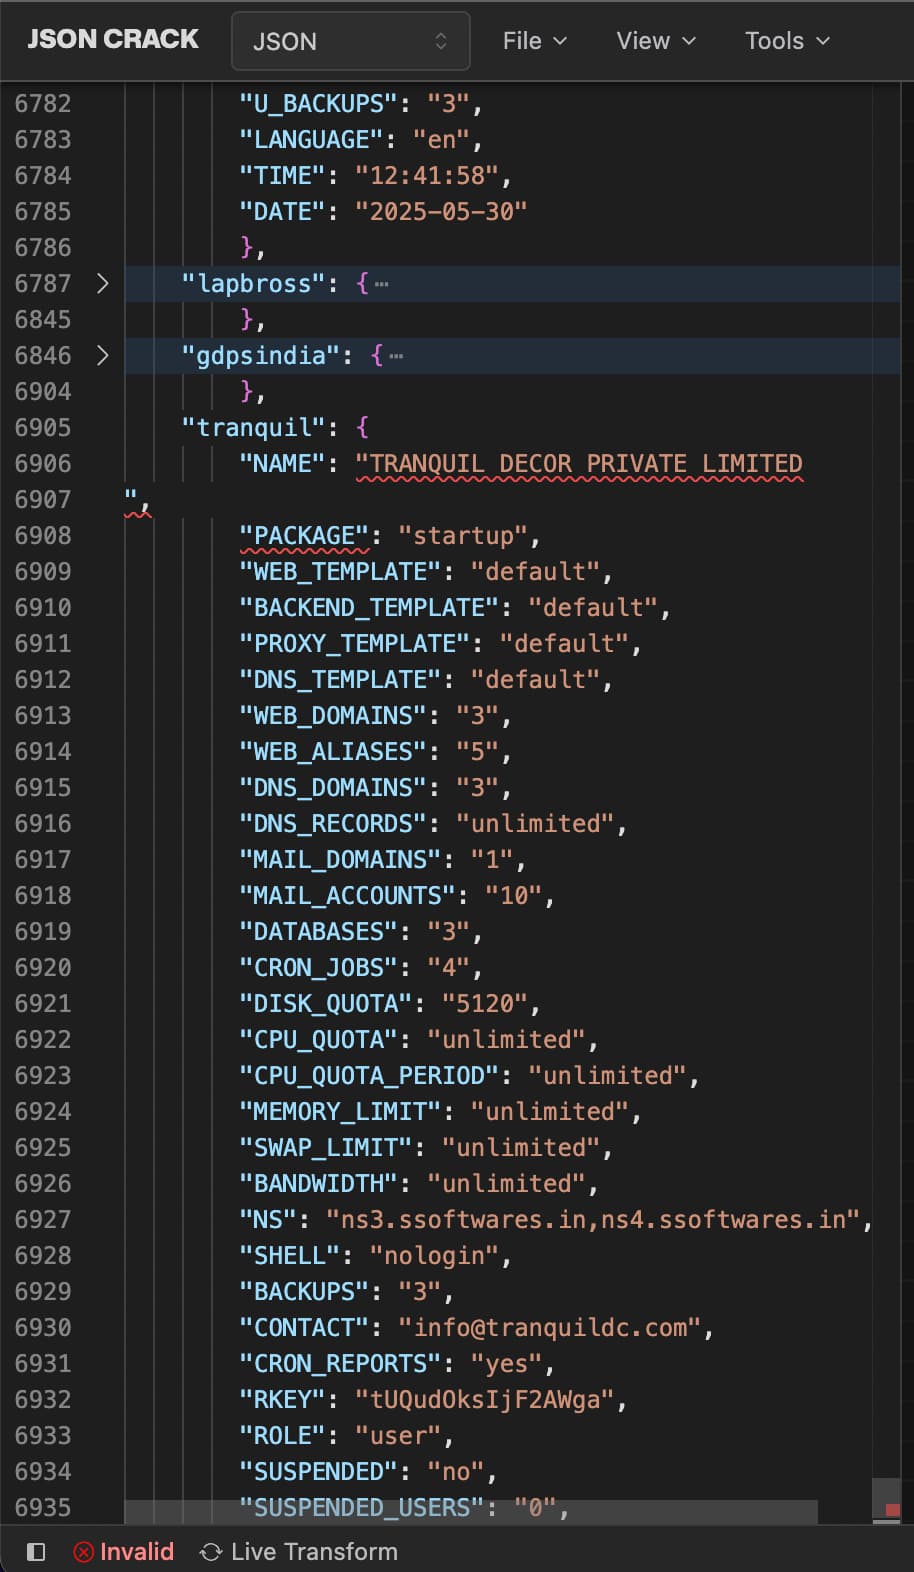Open the Tools menu
The height and width of the screenshot is (1572, 914).
click(787, 41)
